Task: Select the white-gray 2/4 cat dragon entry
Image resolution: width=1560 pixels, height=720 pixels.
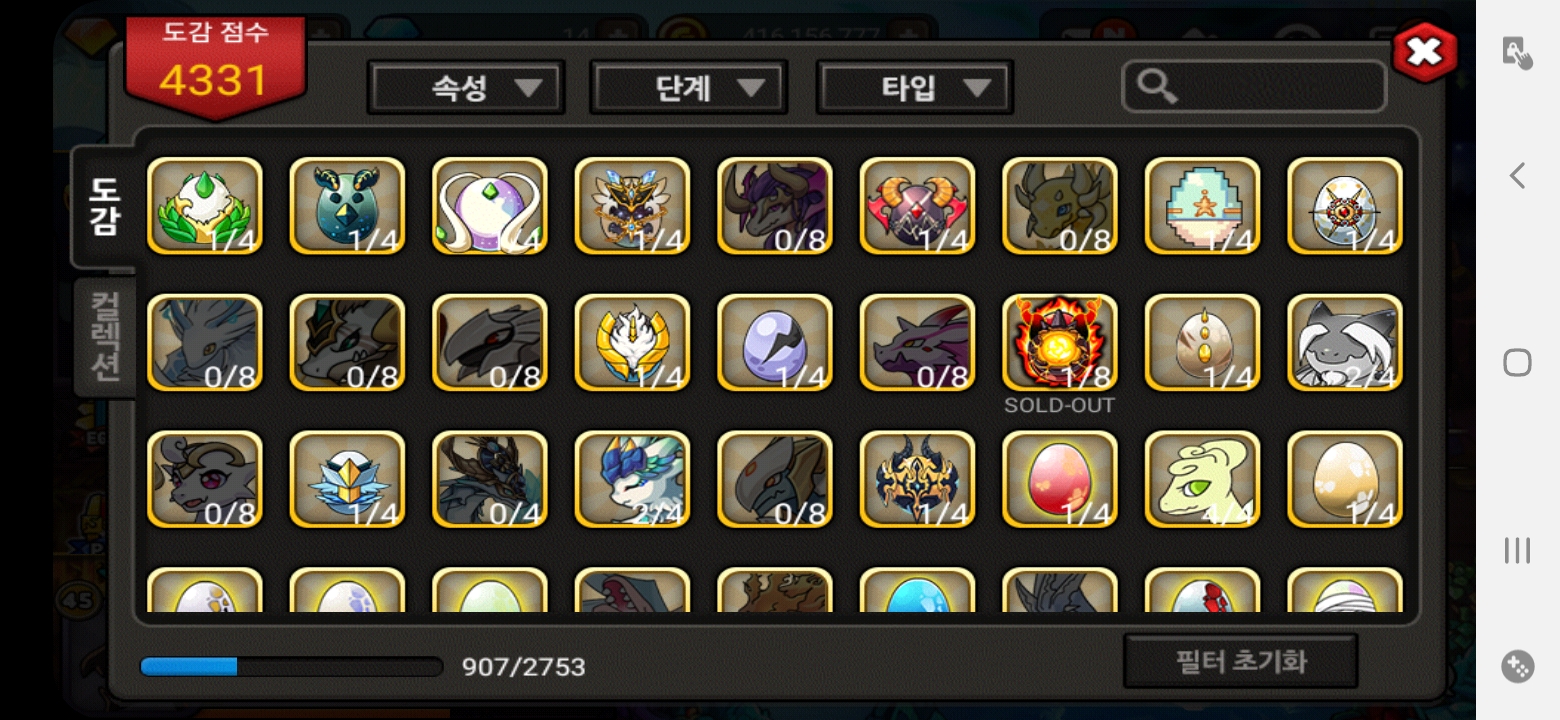Action: coord(1345,343)
